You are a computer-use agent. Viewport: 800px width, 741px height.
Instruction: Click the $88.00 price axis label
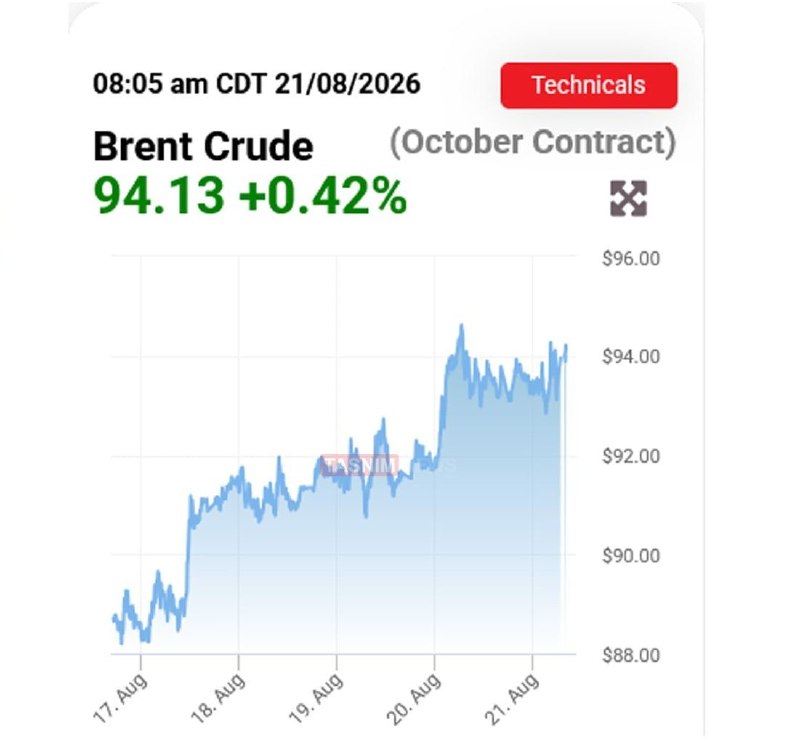[631, 655]
